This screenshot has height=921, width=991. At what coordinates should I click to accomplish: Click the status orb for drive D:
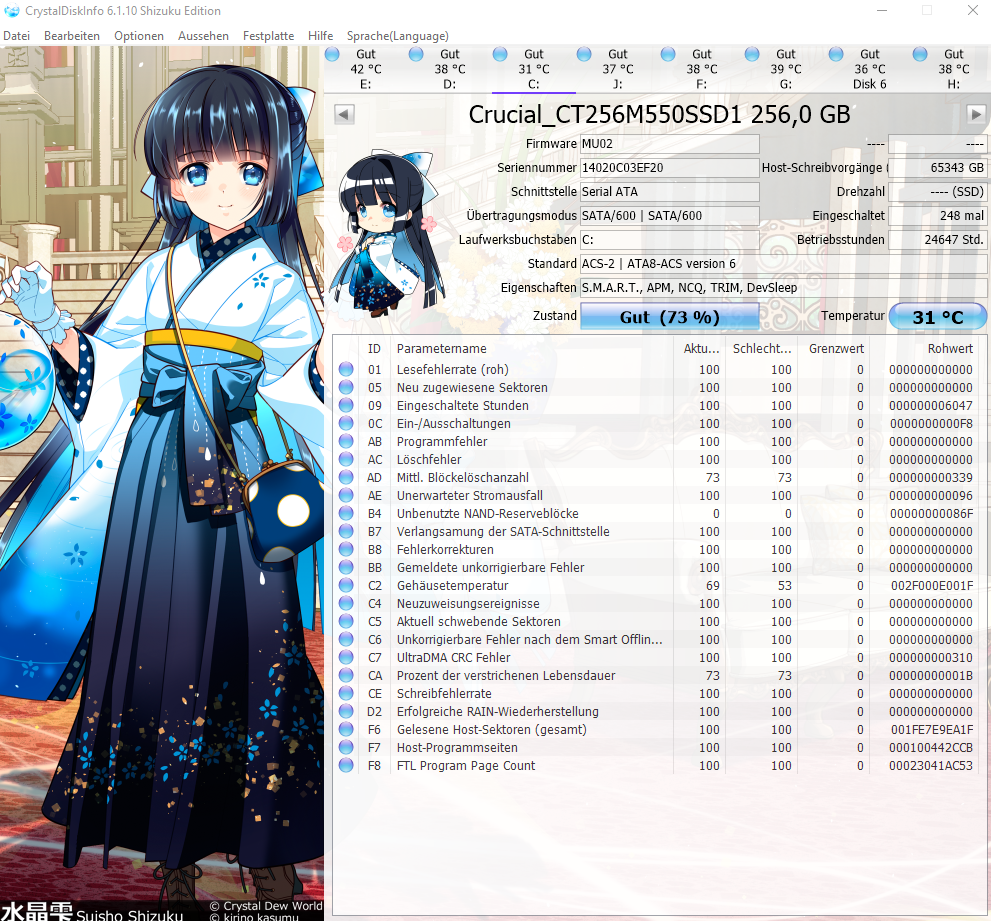[416, 54]
